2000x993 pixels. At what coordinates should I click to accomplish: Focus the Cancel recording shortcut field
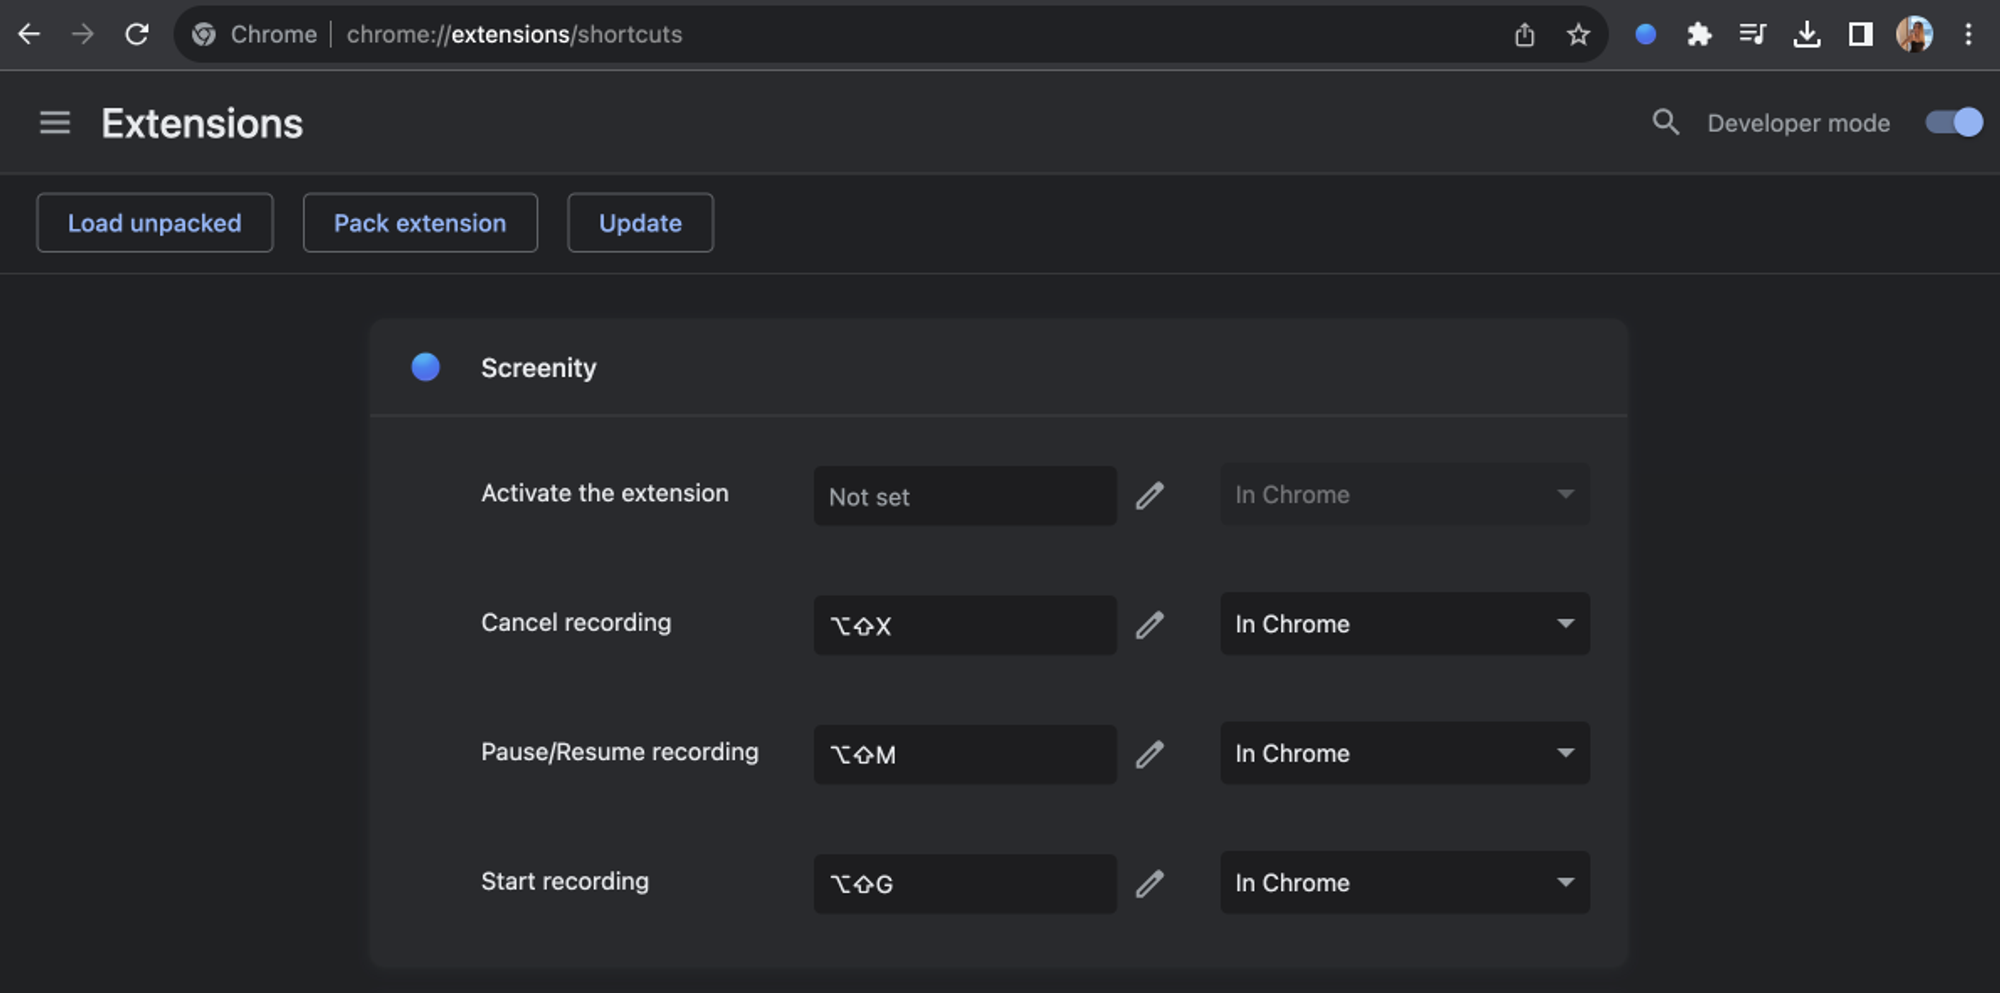click(965, 625)
